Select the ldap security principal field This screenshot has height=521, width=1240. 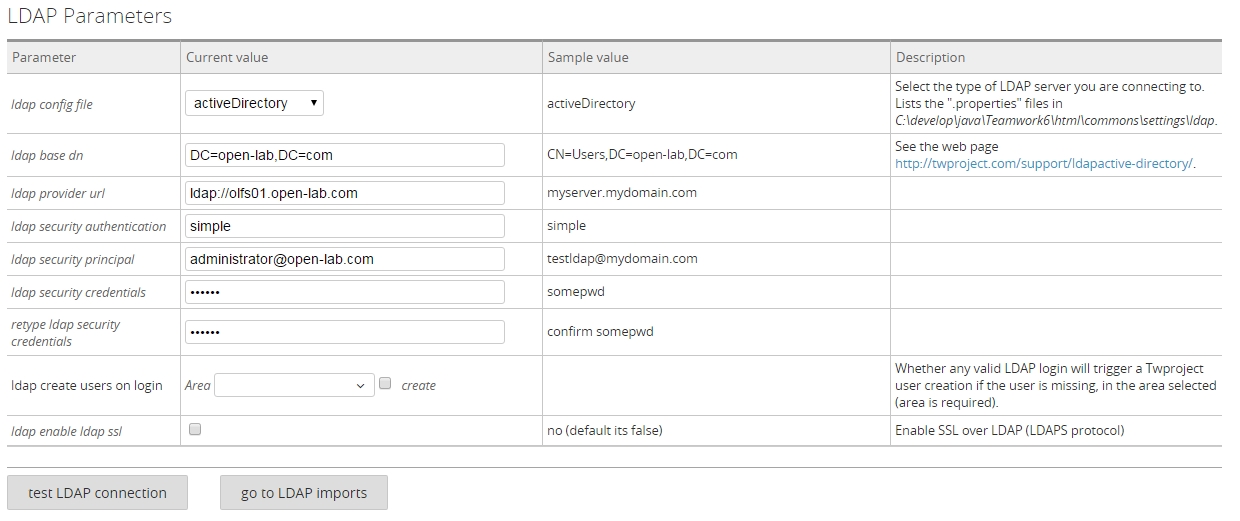click(345, 259)
